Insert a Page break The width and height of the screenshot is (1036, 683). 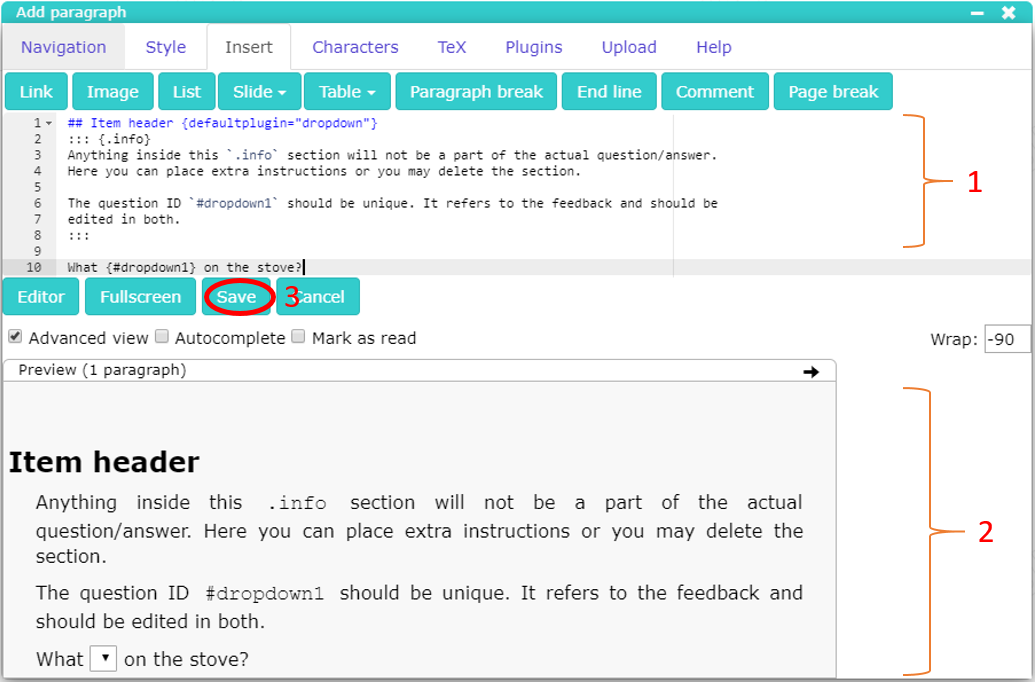tap(833, 92)
